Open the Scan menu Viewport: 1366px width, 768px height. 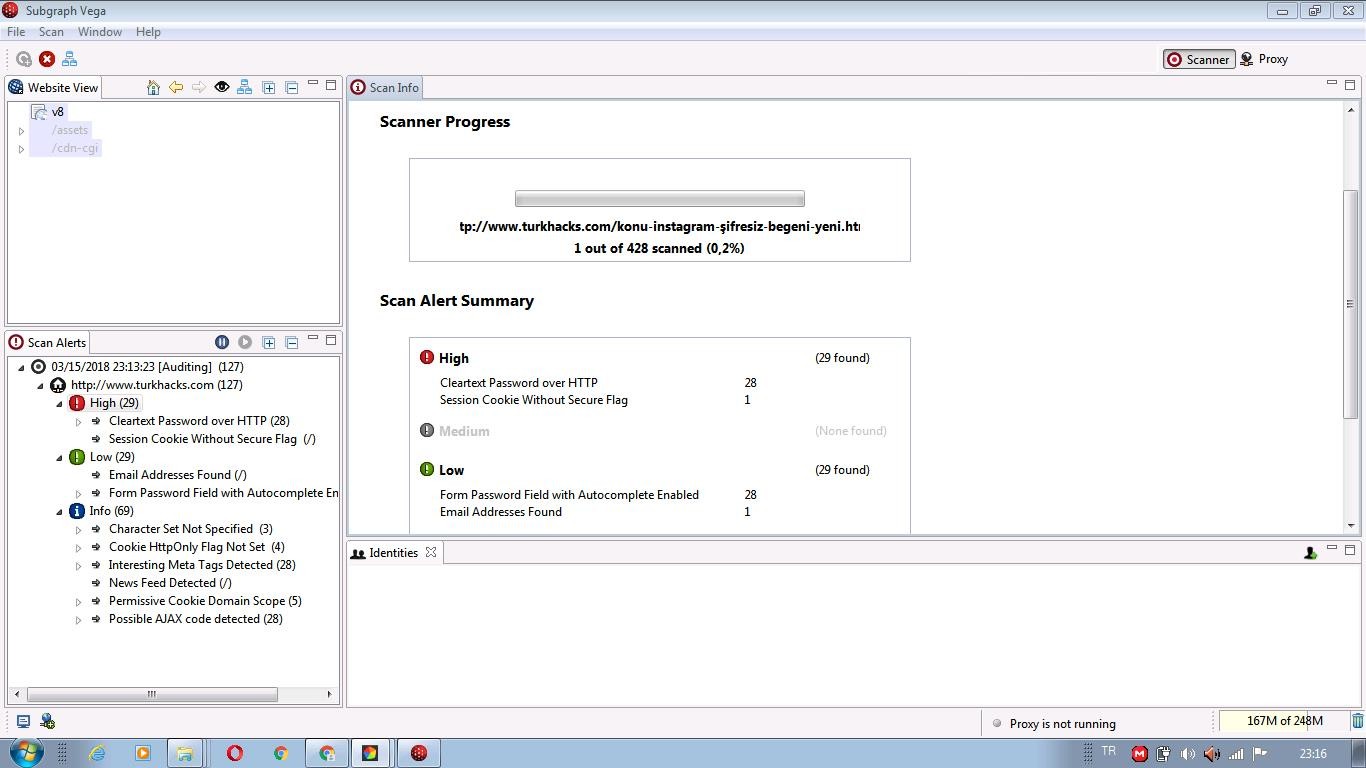point(51,32)
